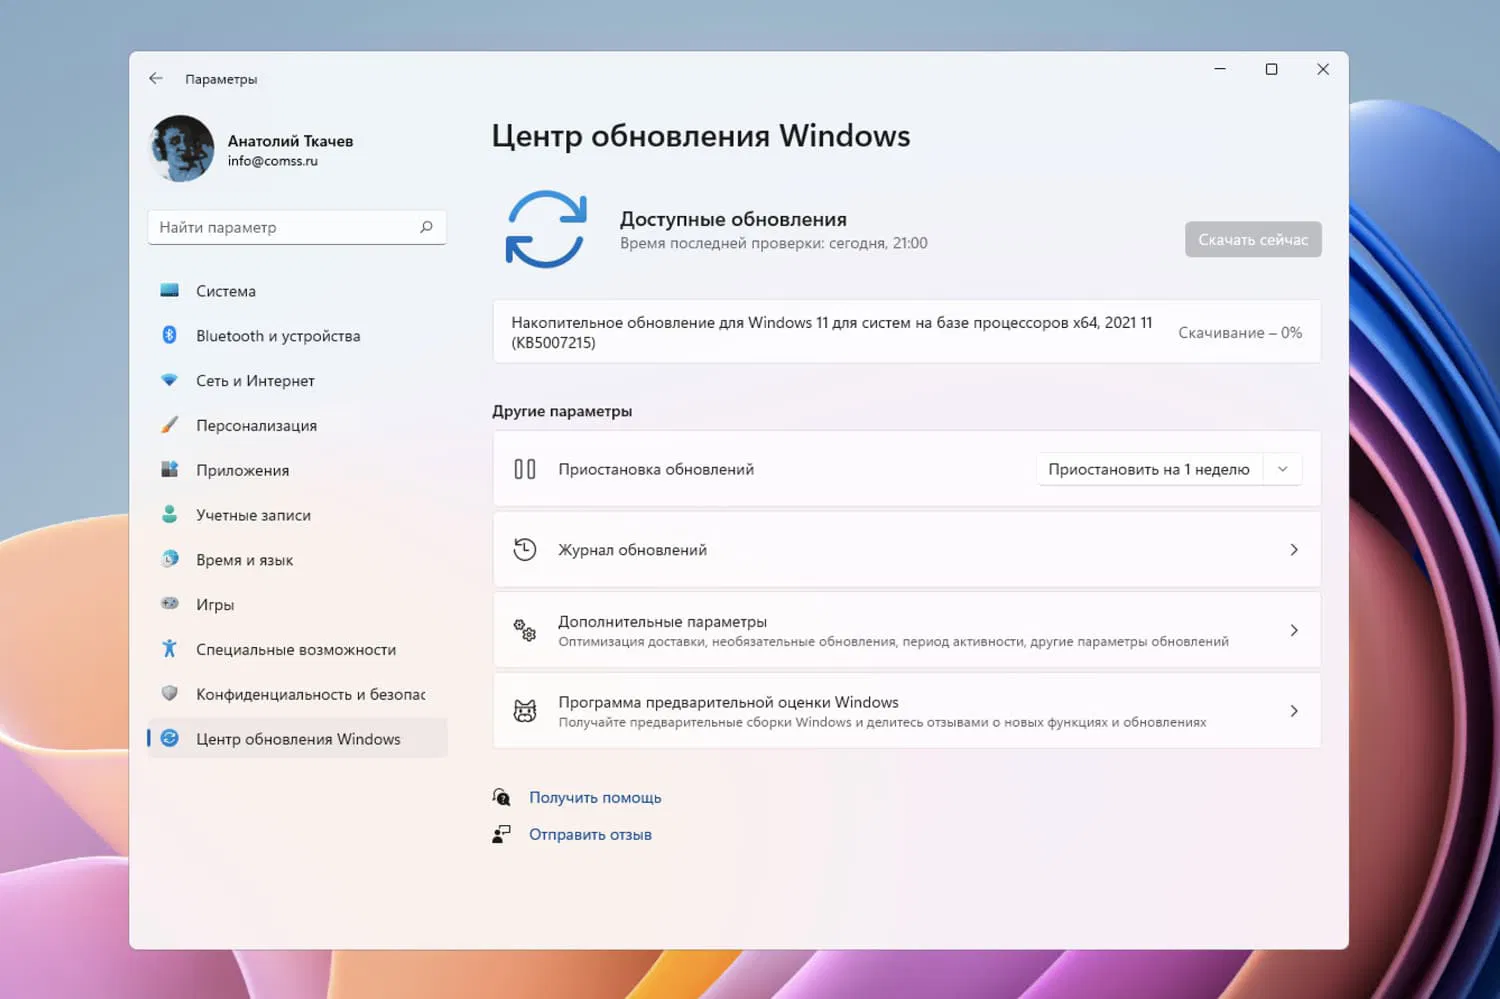Expand Журнал обновлений with its chevron
This screenshot has width=1500, height=999.
pyautogui.click(x=1294, y=549)
